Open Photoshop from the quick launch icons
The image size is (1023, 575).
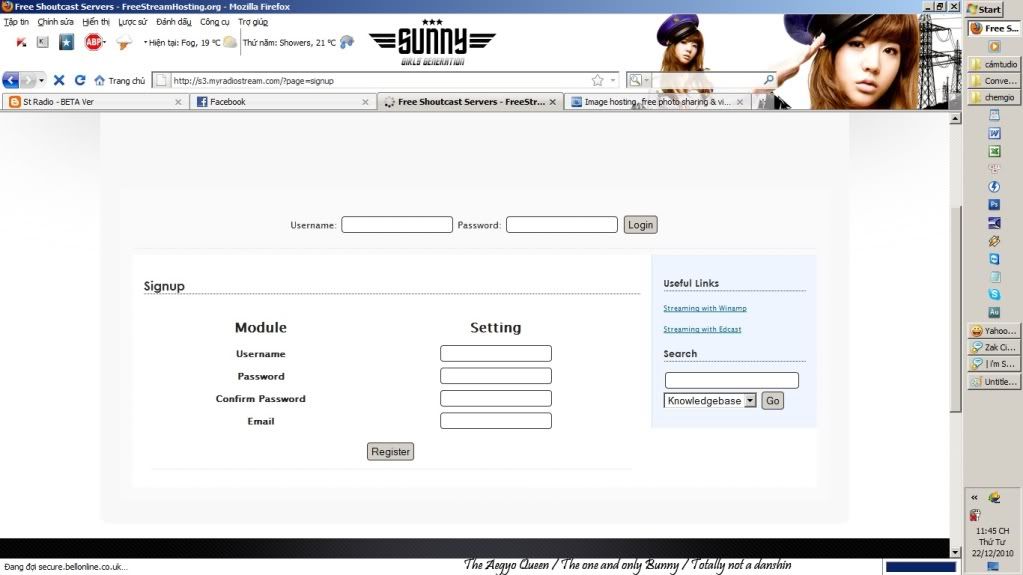coord(994,204)
